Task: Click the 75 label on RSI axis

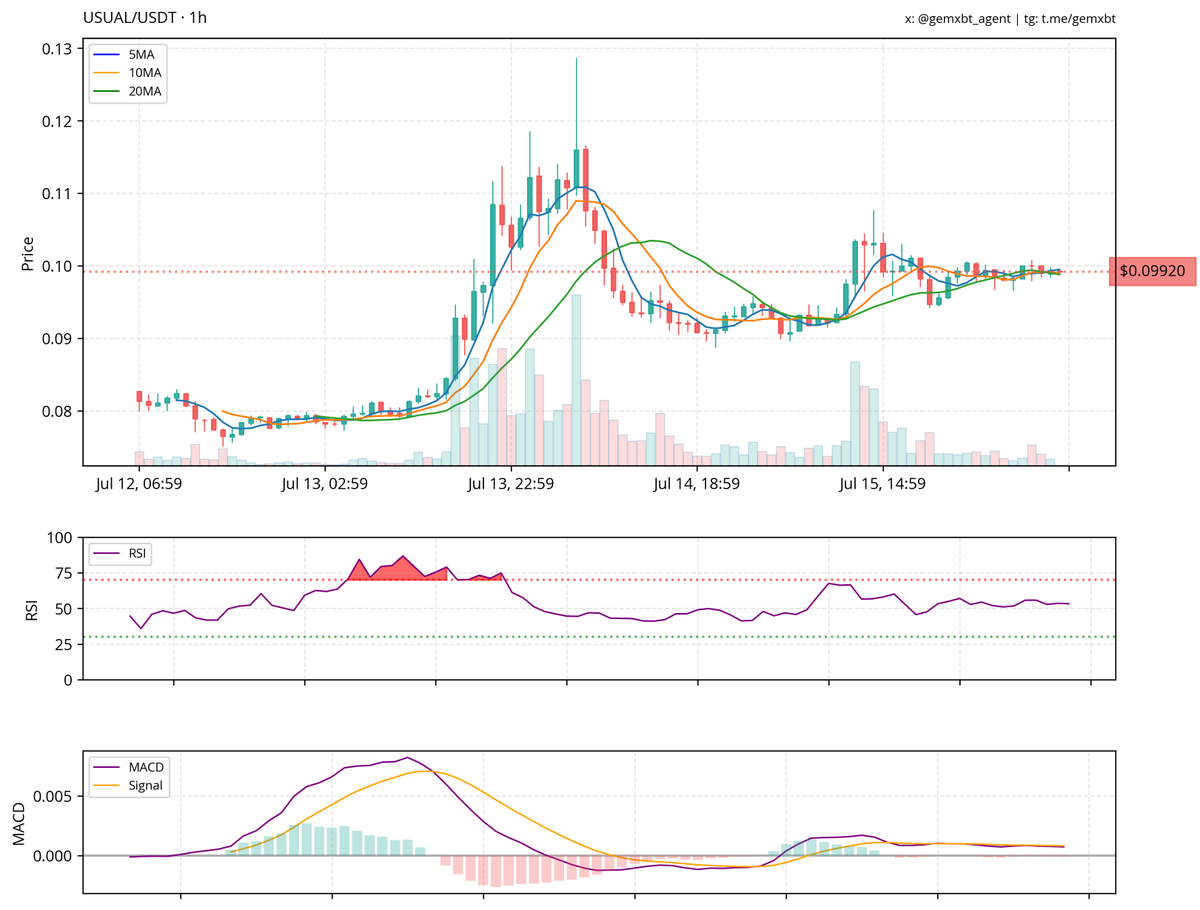Action: point(64,573)
